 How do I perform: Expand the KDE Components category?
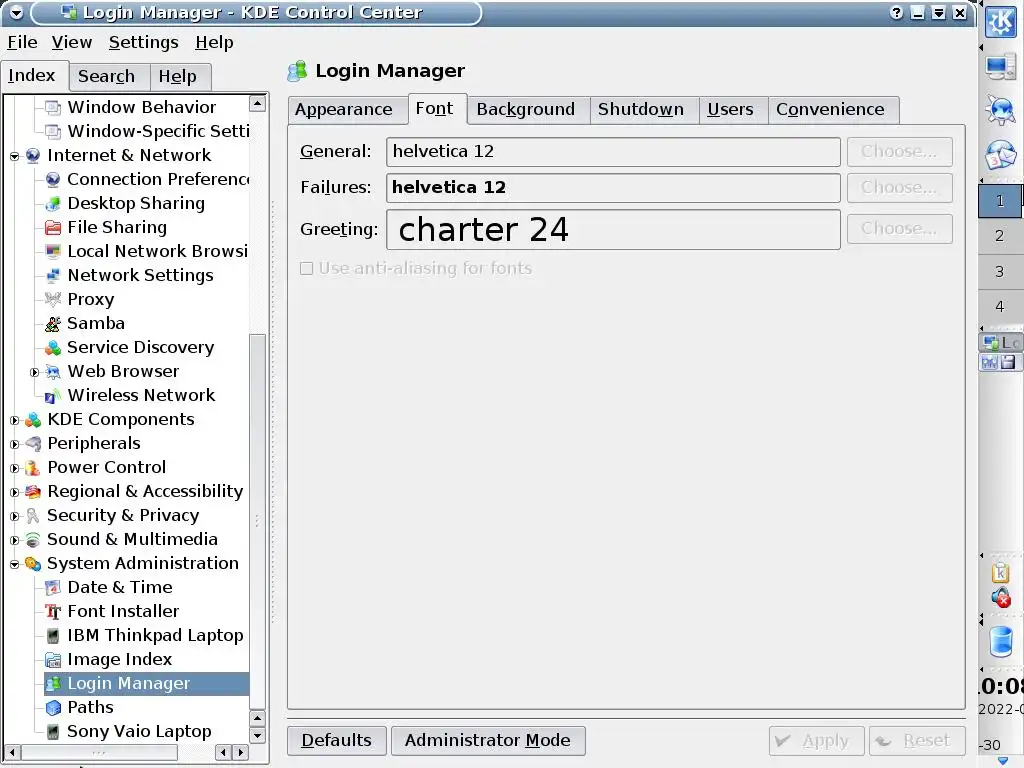(x=14, y=421)
